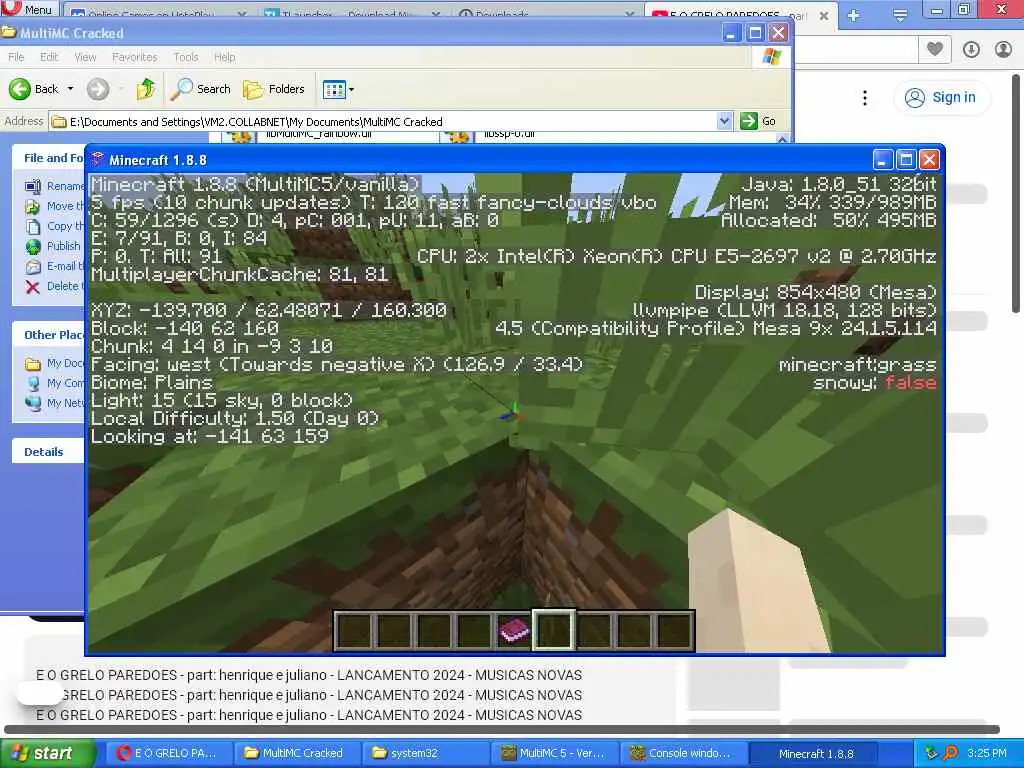Select the first empty hotbar slot

[x=354, y=630]
